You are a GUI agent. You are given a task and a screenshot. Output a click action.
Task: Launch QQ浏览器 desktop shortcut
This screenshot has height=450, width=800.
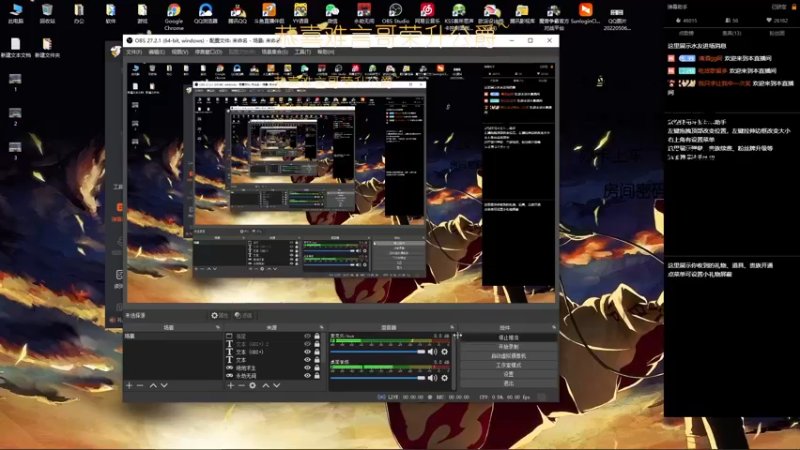coord(206,14)
